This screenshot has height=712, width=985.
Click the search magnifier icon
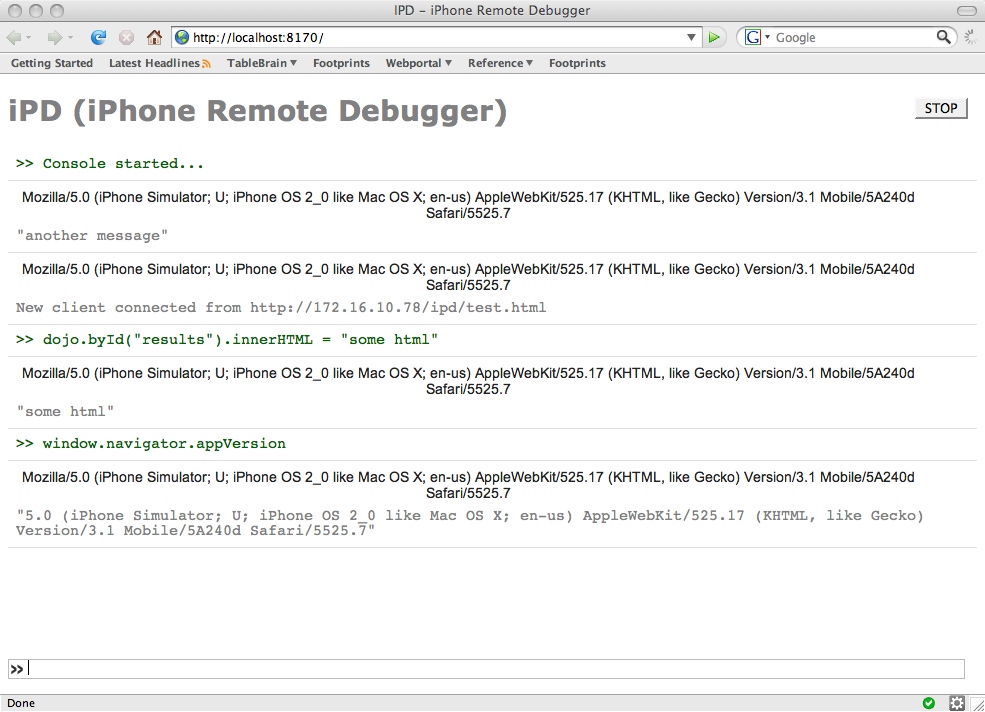(943, 37)
